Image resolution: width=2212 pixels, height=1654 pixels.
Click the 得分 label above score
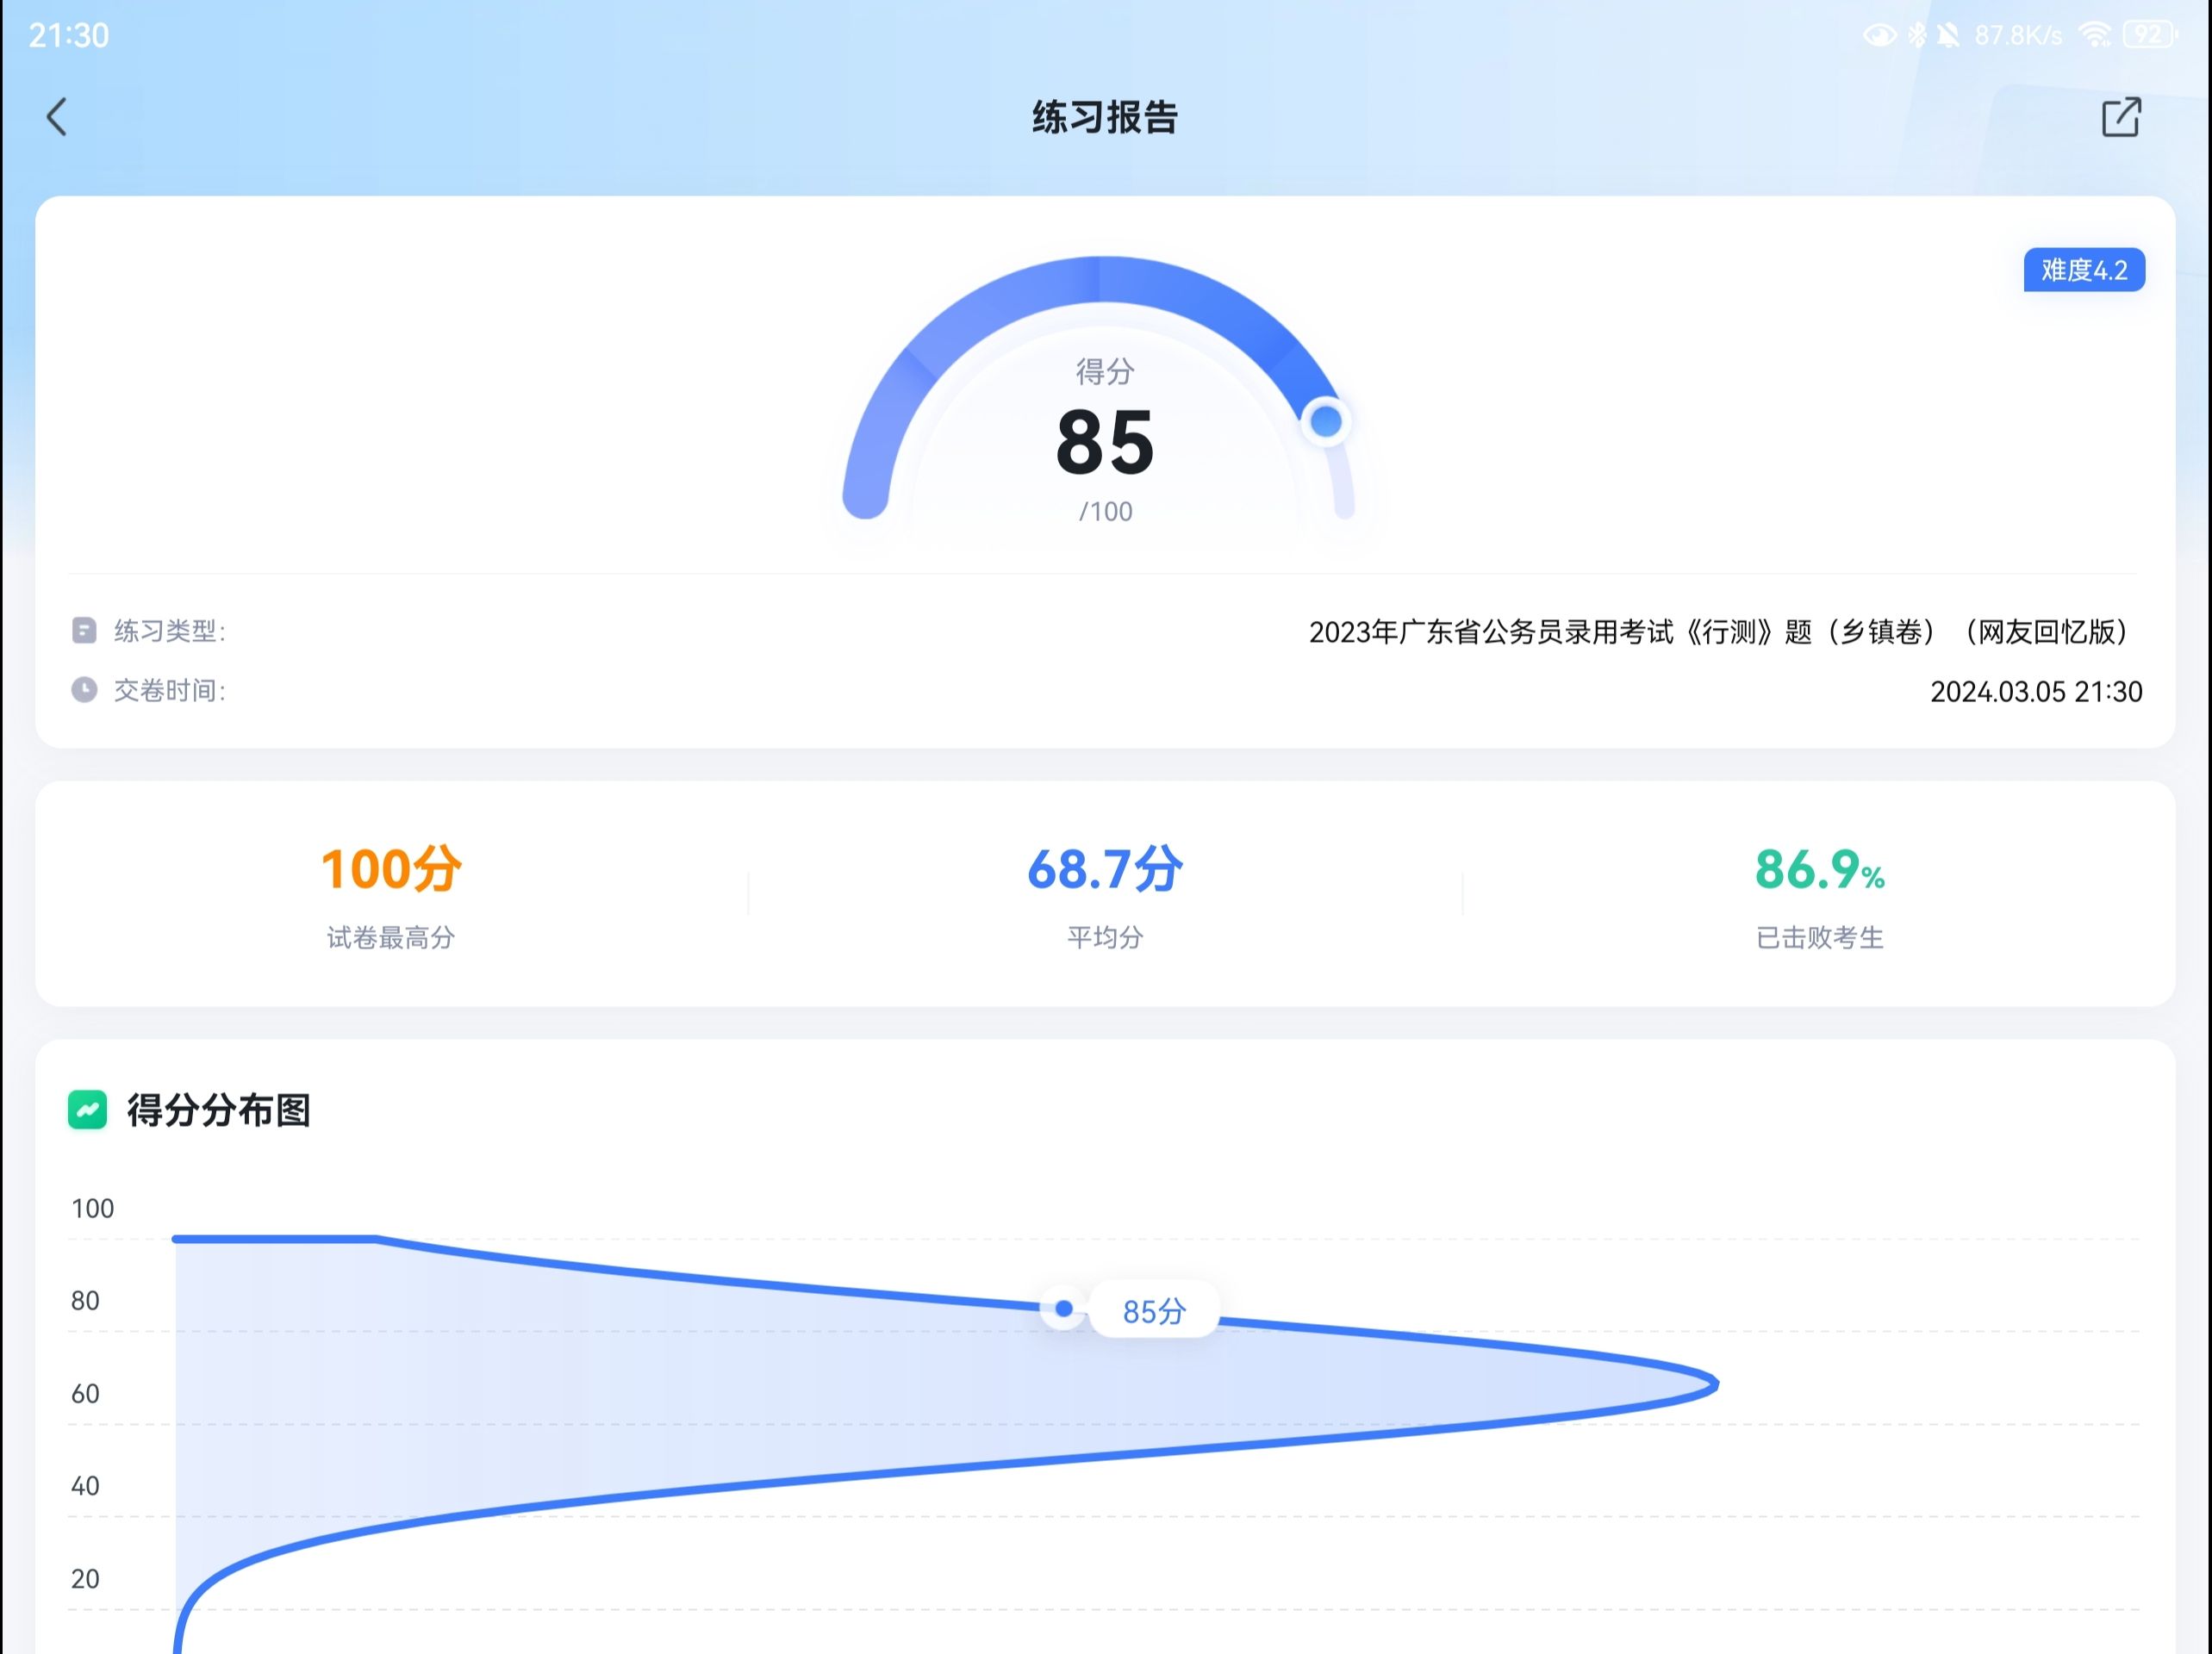pyautogui.click(x=1105, y=372)
